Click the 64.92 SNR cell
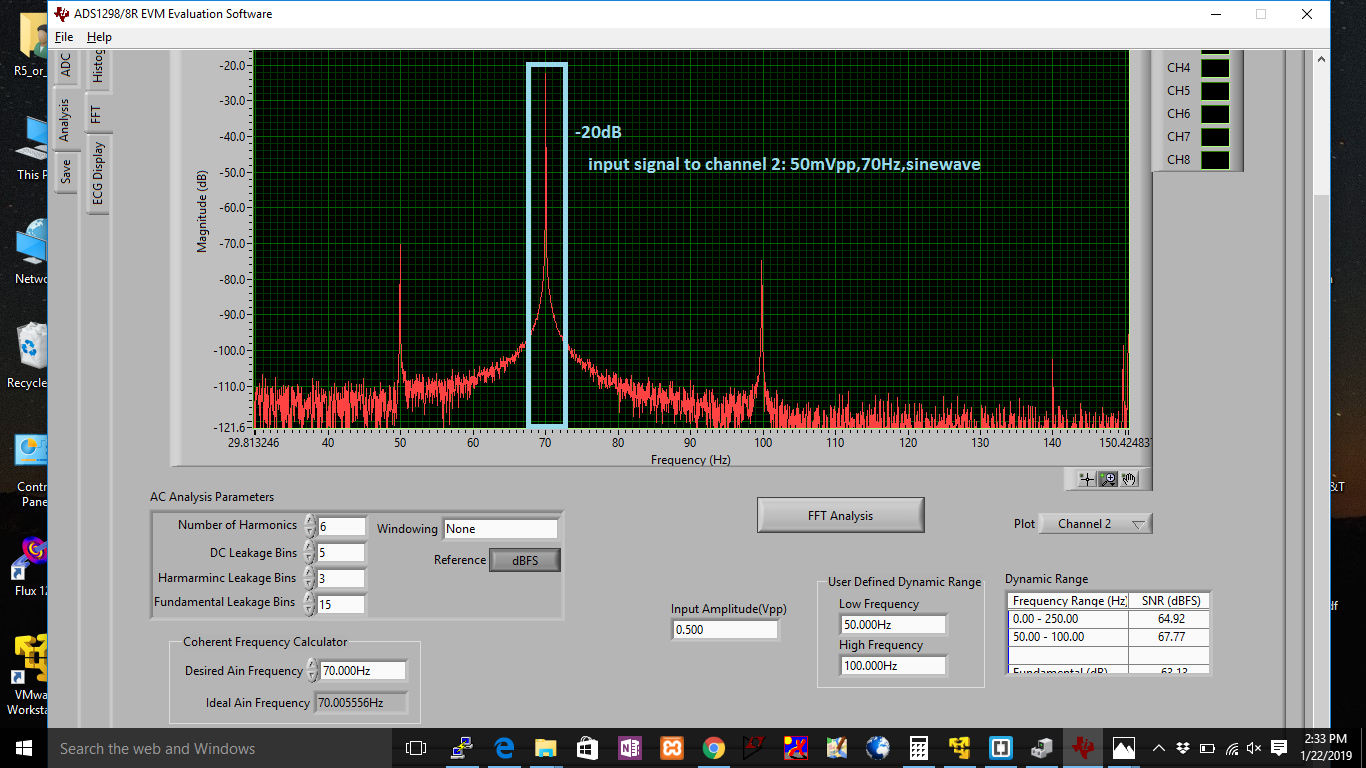This screenshot has width=1366, height=768. click(x=1169, y=619)
